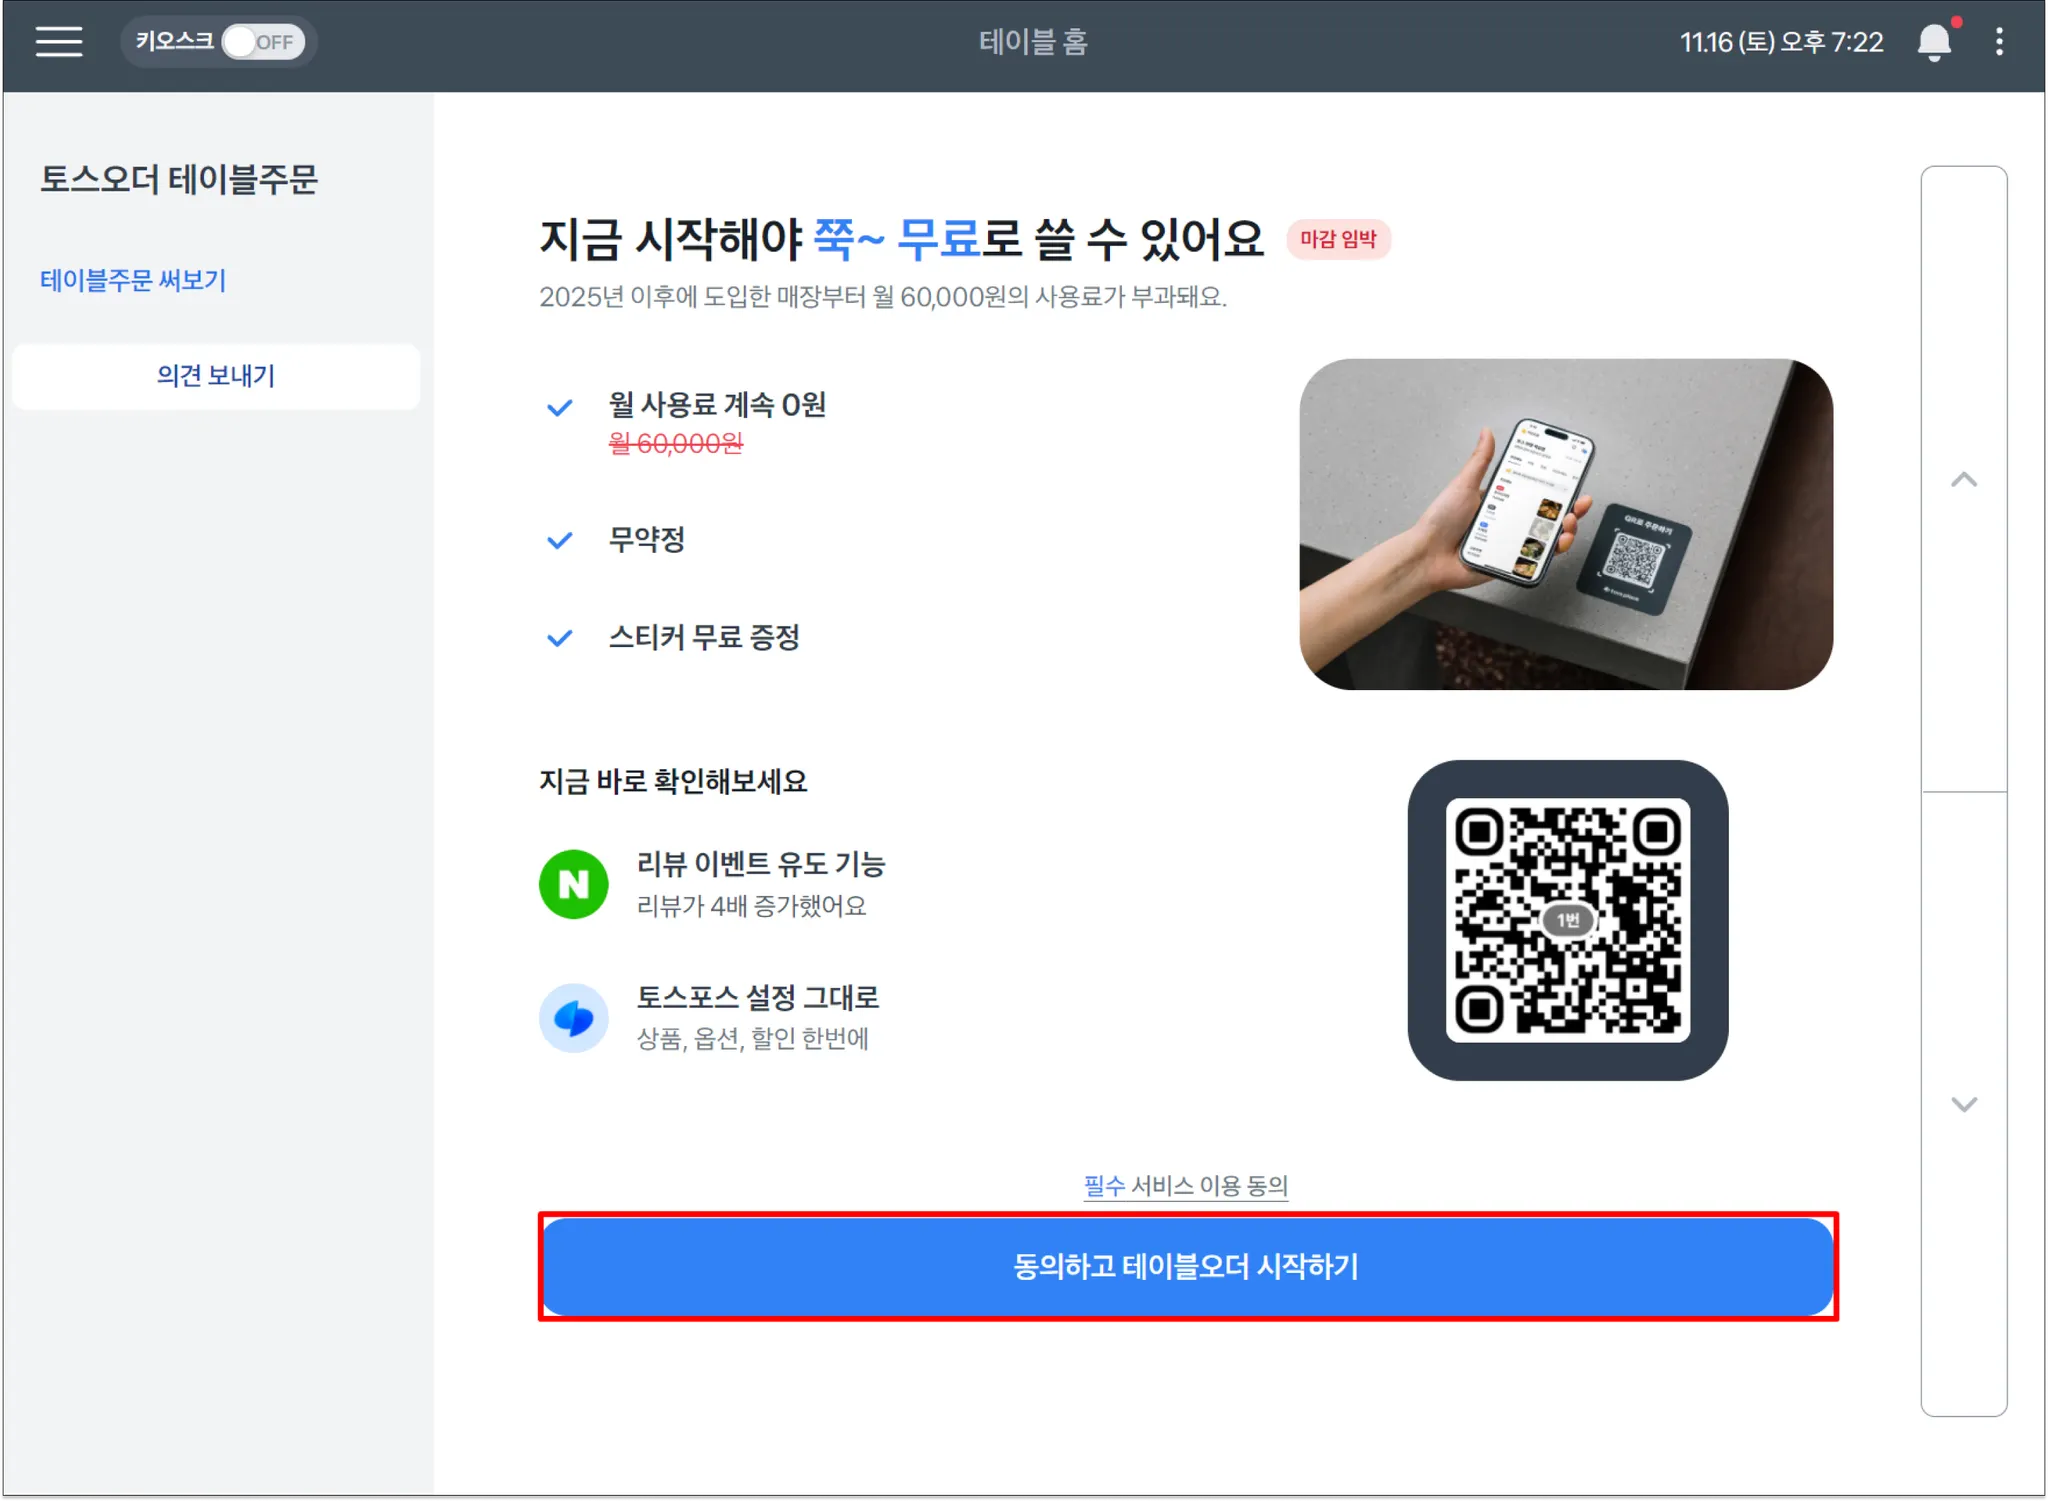The height and width of the screenshot is (1501, 2048).
Task: Click the 마감 임박 badge
Action: pos(1338,239)
